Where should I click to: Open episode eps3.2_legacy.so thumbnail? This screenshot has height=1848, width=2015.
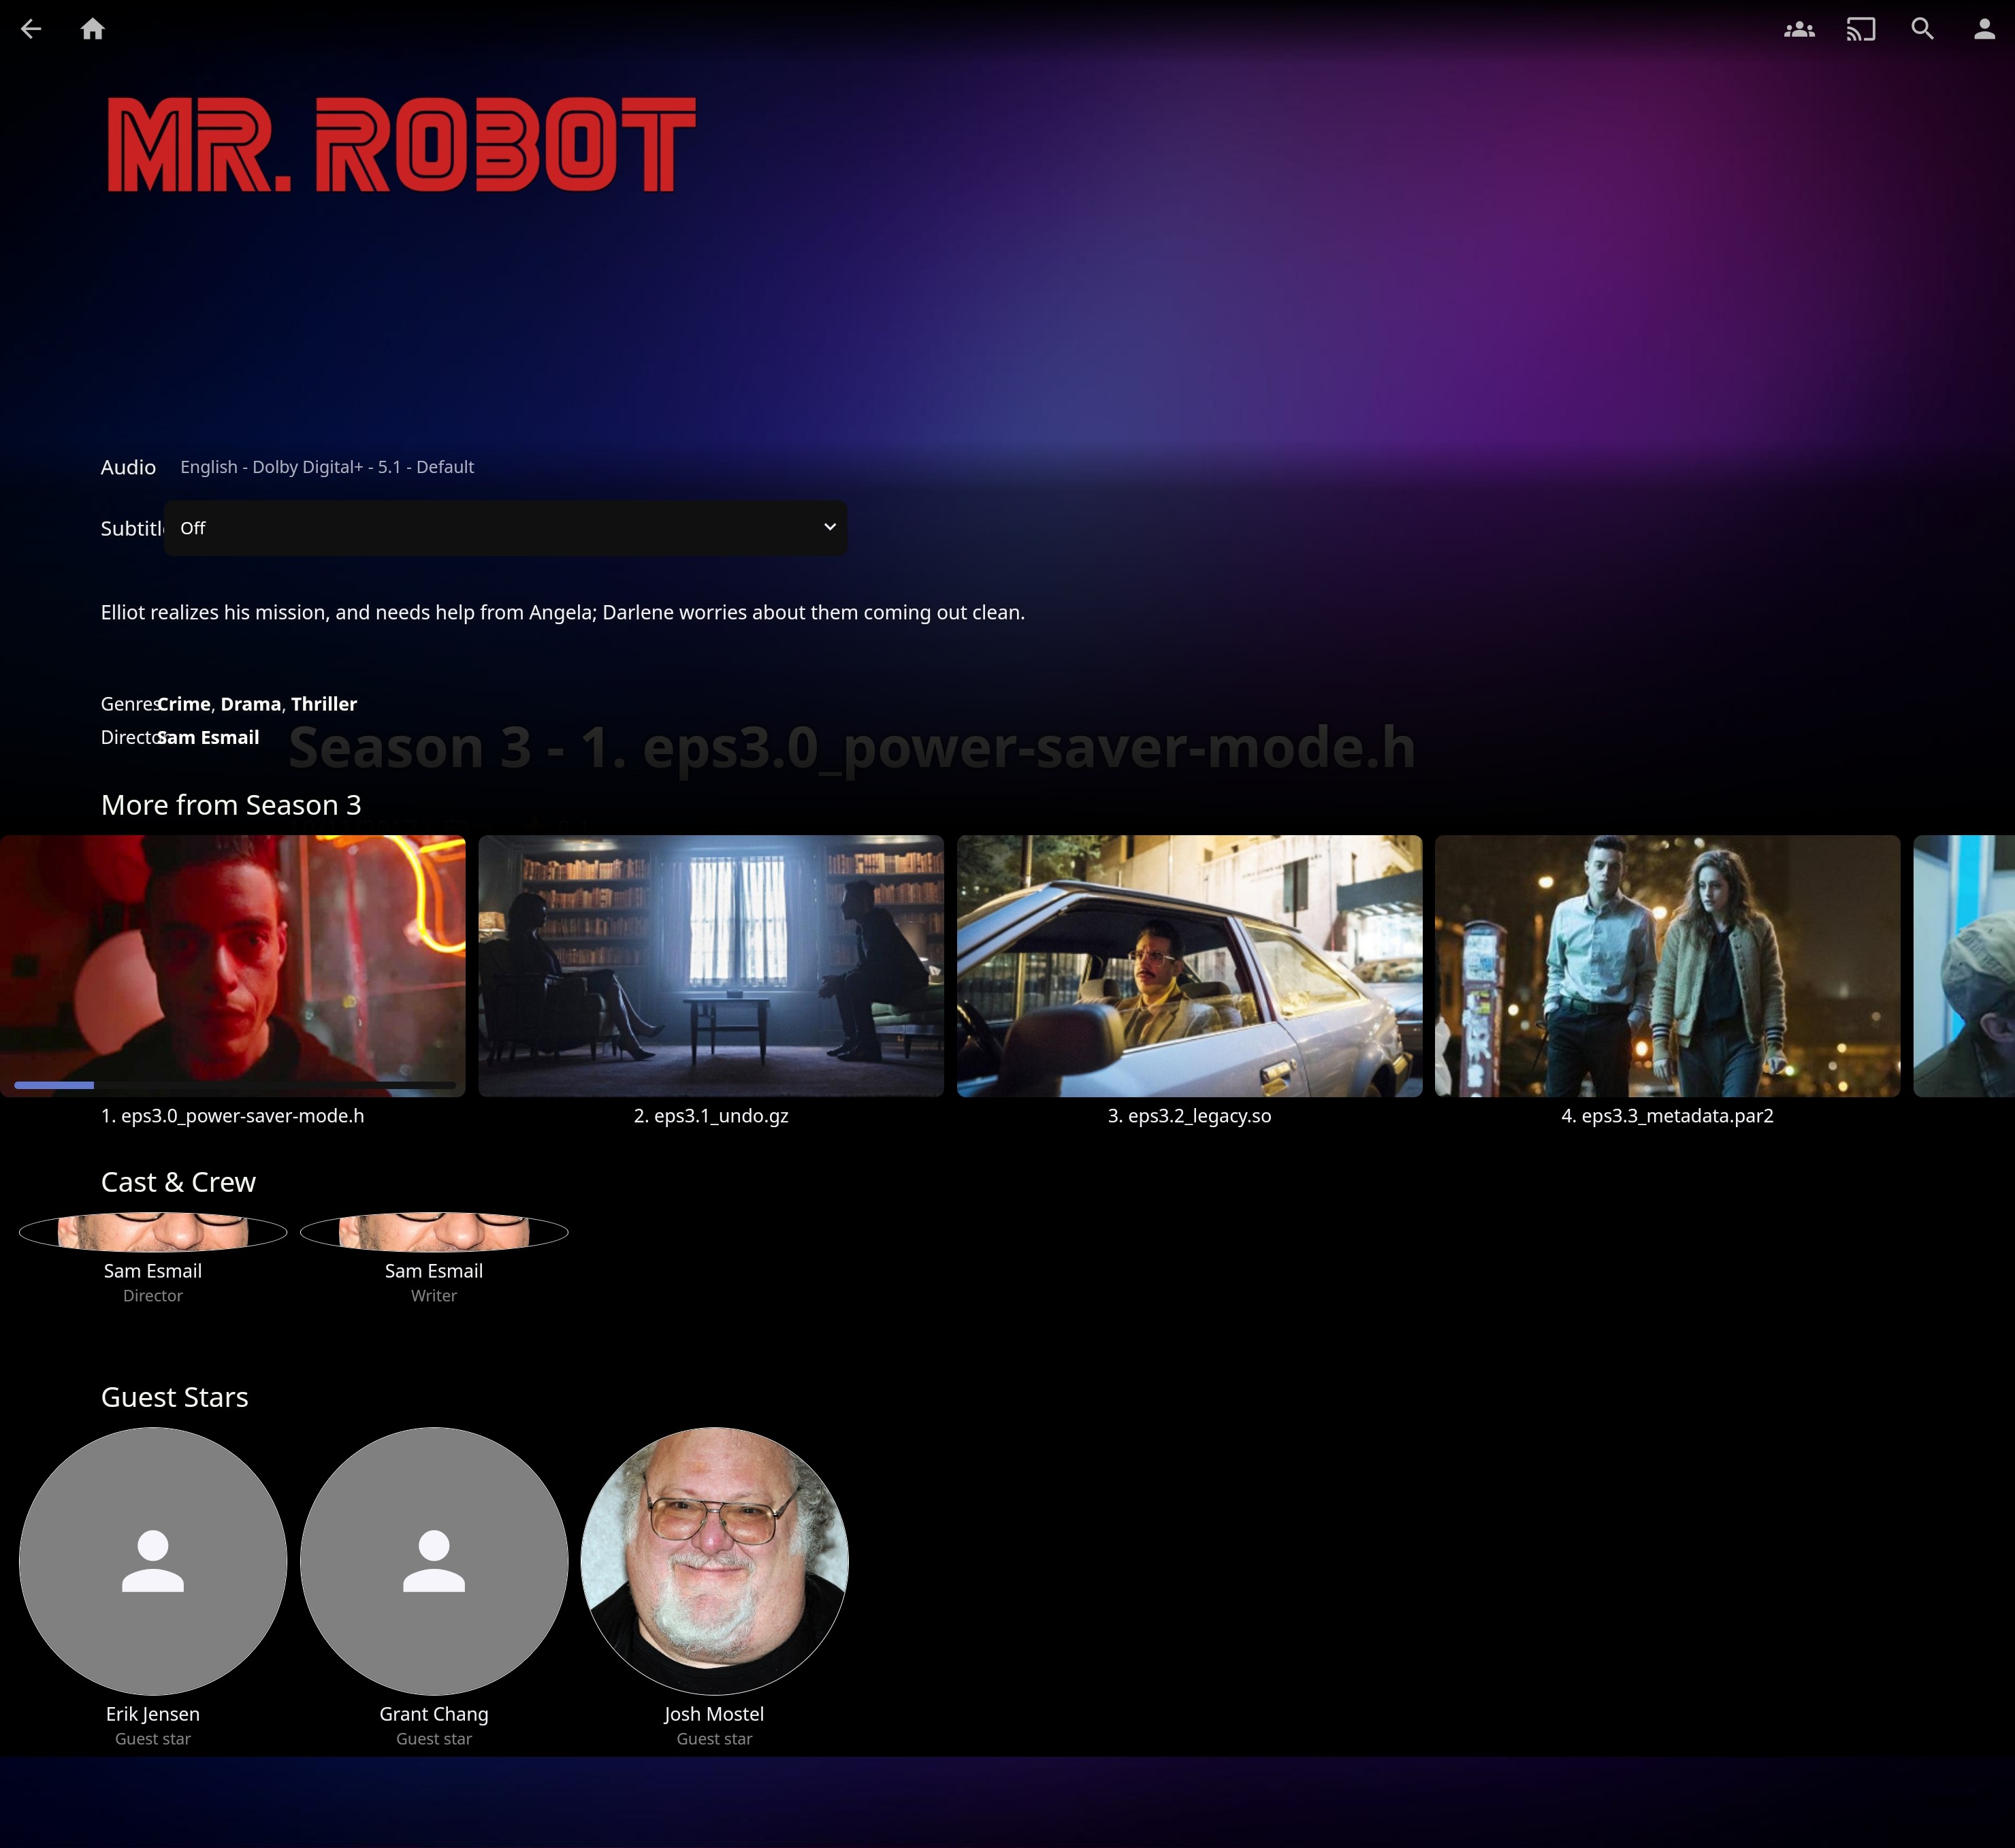[x=1189, y=965]
